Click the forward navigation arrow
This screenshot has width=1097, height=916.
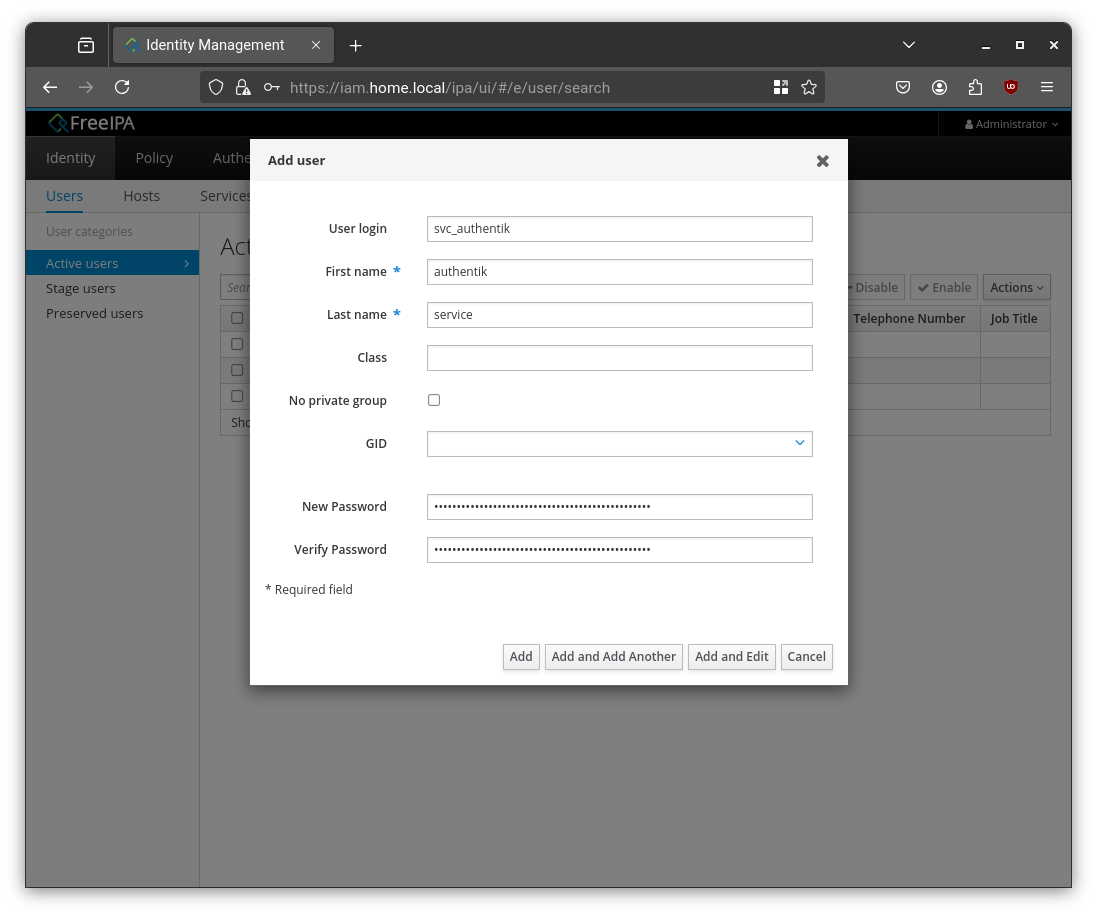pyautogui.click(x=86, y=87)
